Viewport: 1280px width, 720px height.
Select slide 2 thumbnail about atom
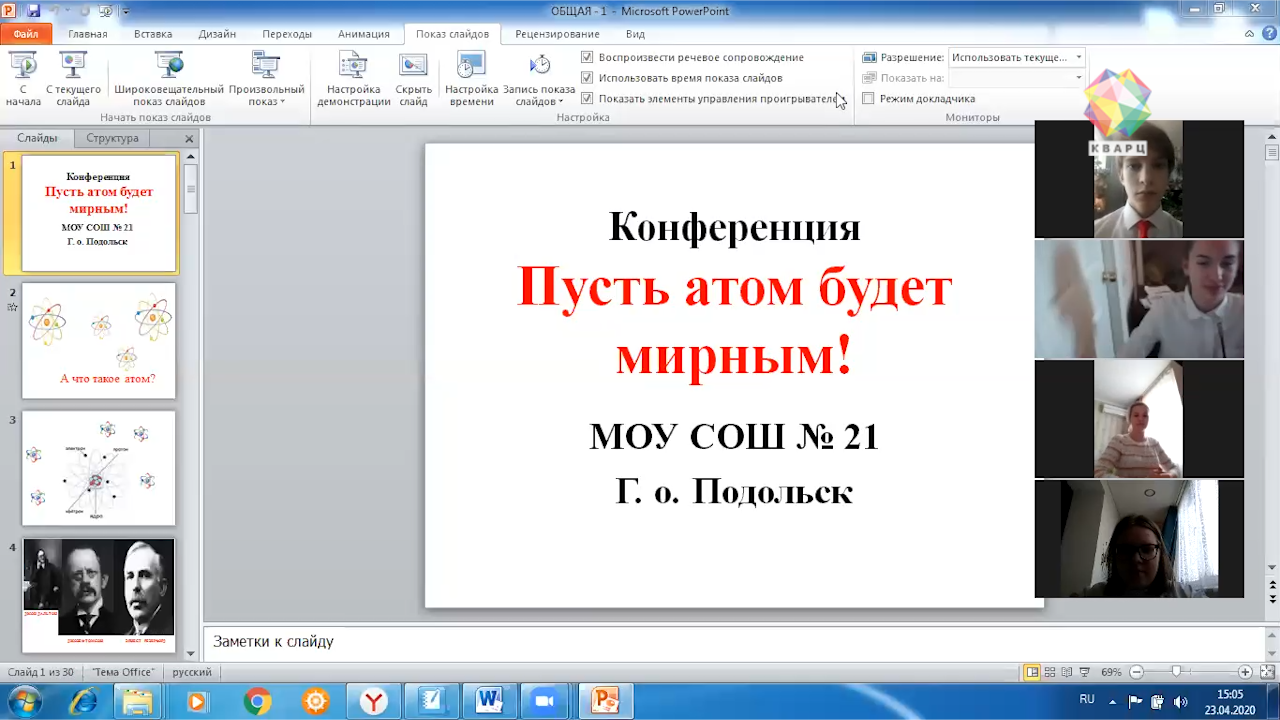[98, 341]
